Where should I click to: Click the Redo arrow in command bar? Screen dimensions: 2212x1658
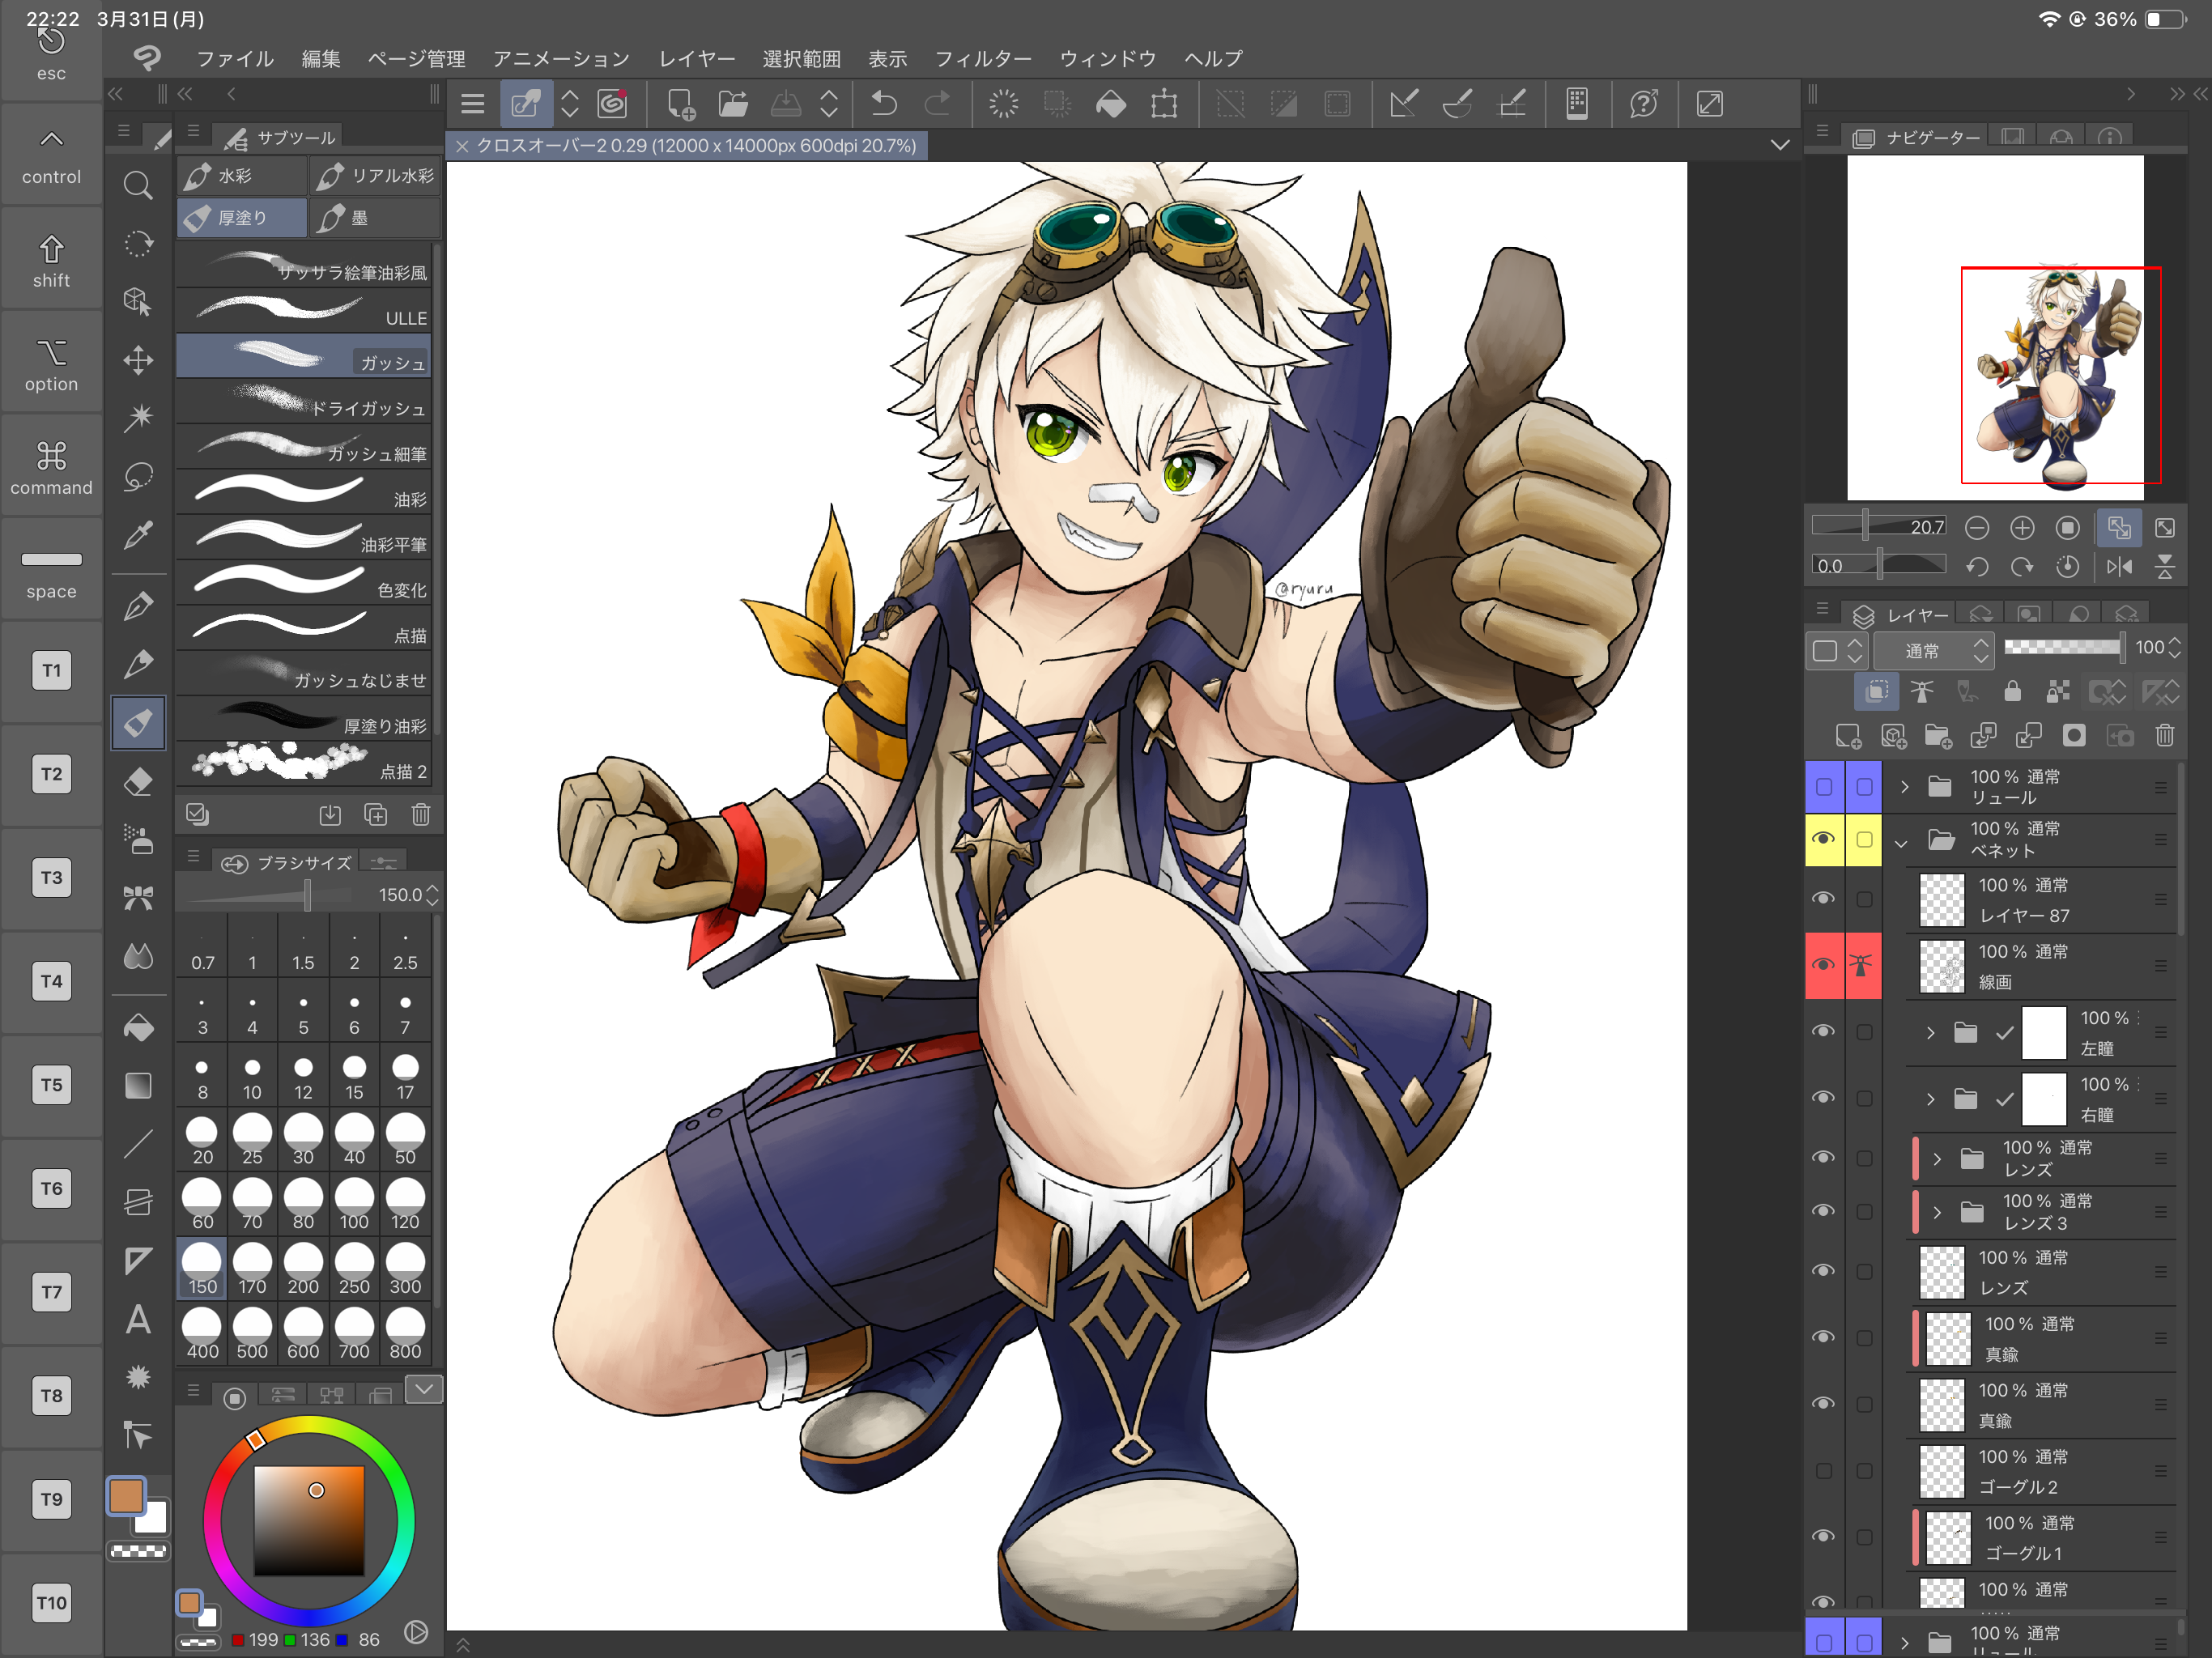(x=937, y=104)
